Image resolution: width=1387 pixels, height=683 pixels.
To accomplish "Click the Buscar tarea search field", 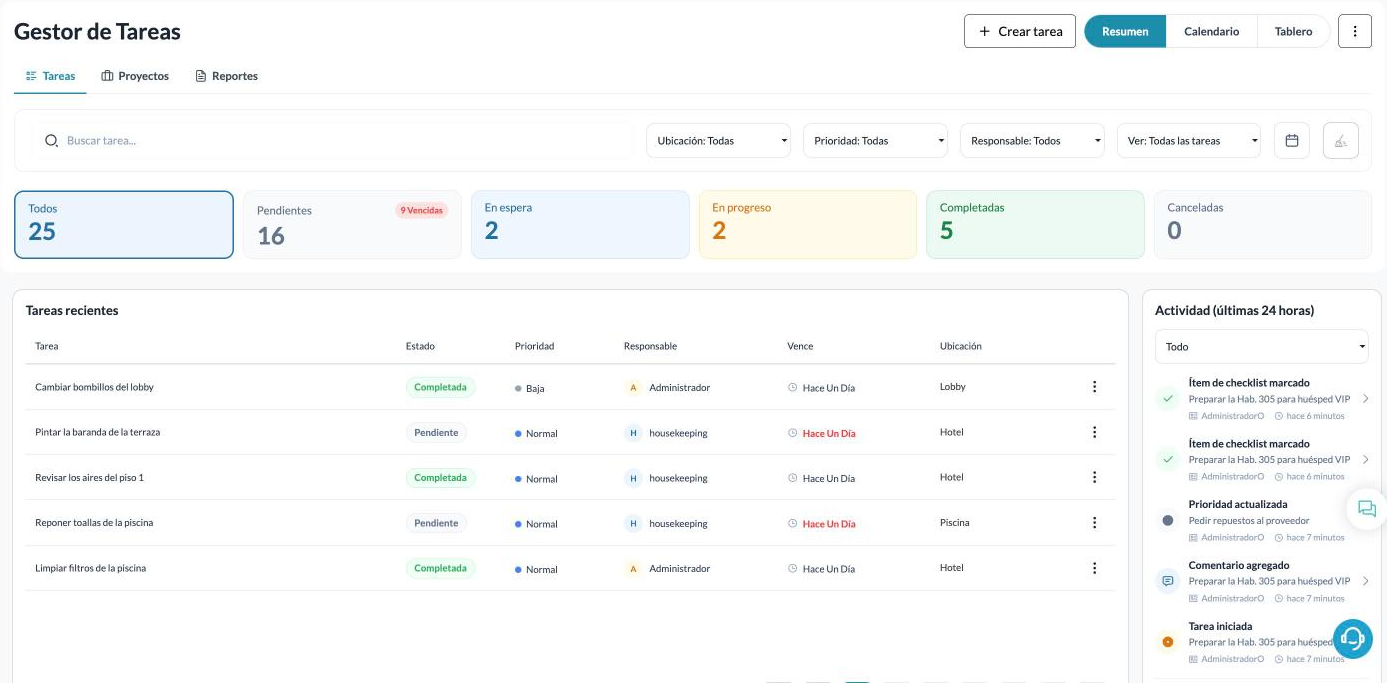I will pyautogui.click(x=335, y=141).
